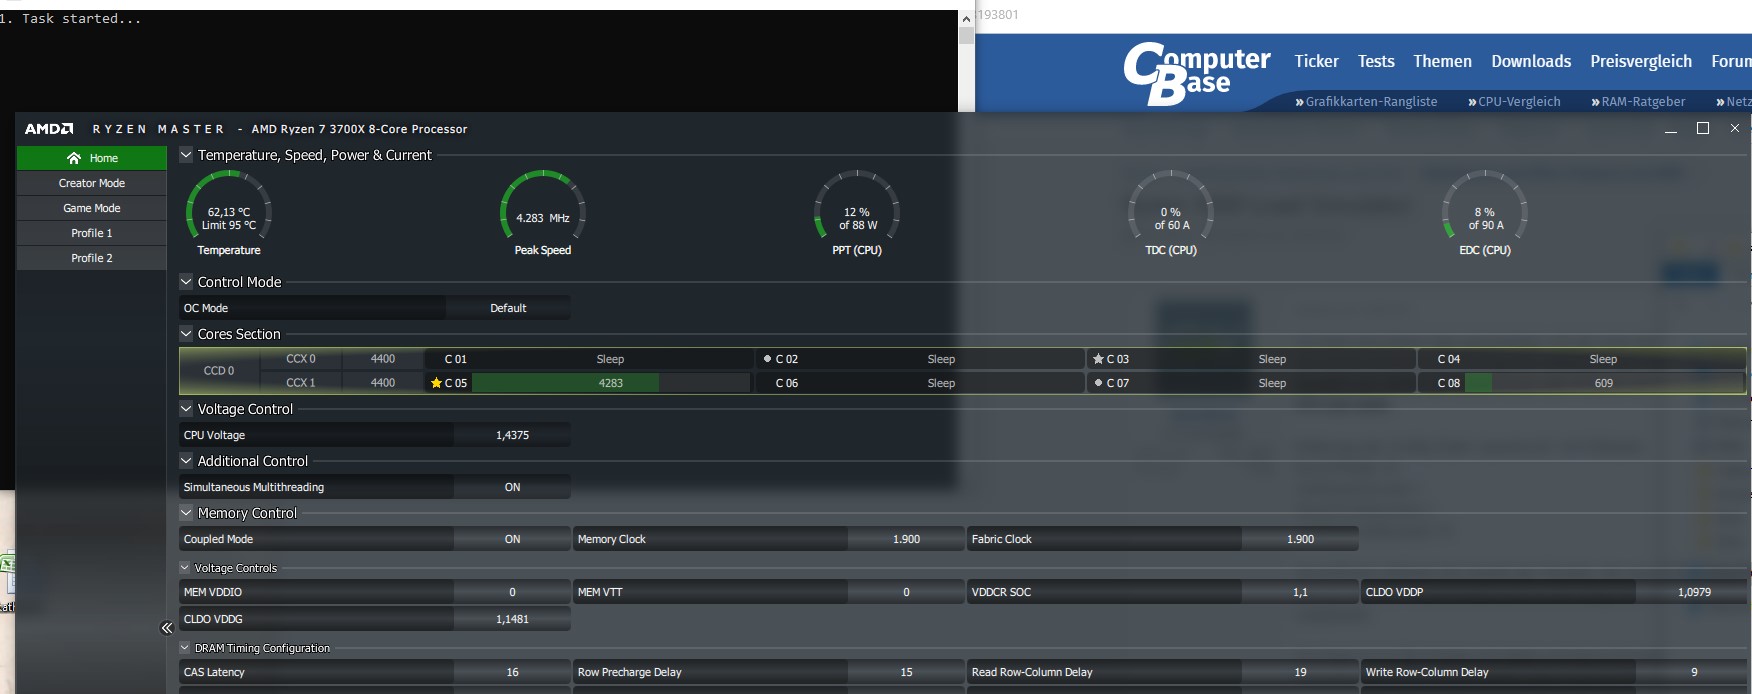Open Profile 2
The height and width of the screenshot is (694, 1752).
pos(92,258)
